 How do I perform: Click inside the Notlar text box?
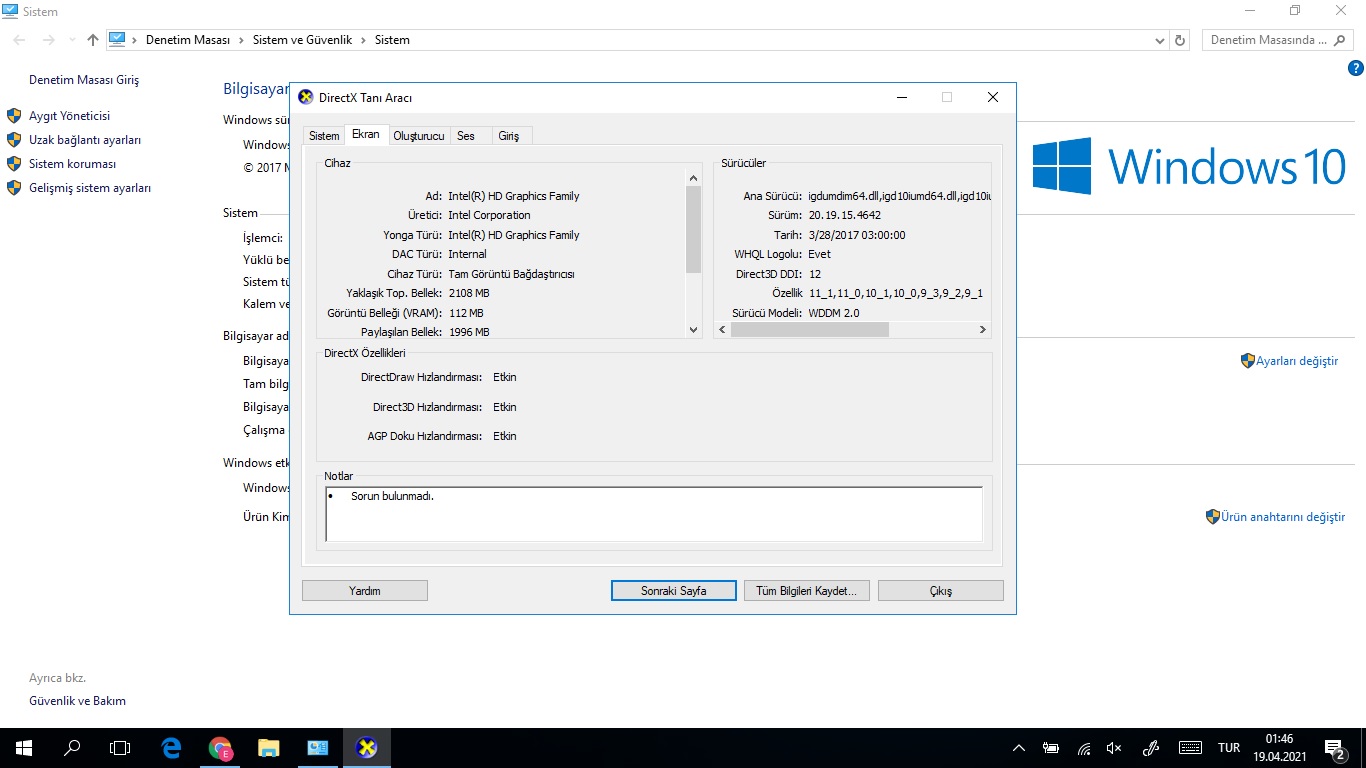(654, 514)
